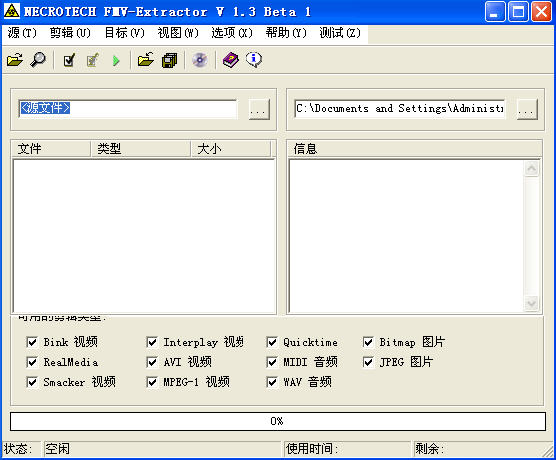Open the 目标(V) menu
Screen dimensions: 556x460
click(x=124, y=33)
